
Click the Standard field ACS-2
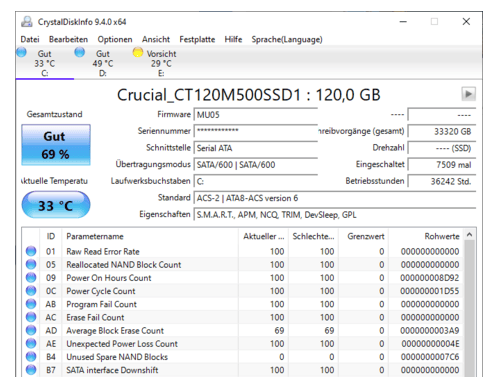click(335, 198)
